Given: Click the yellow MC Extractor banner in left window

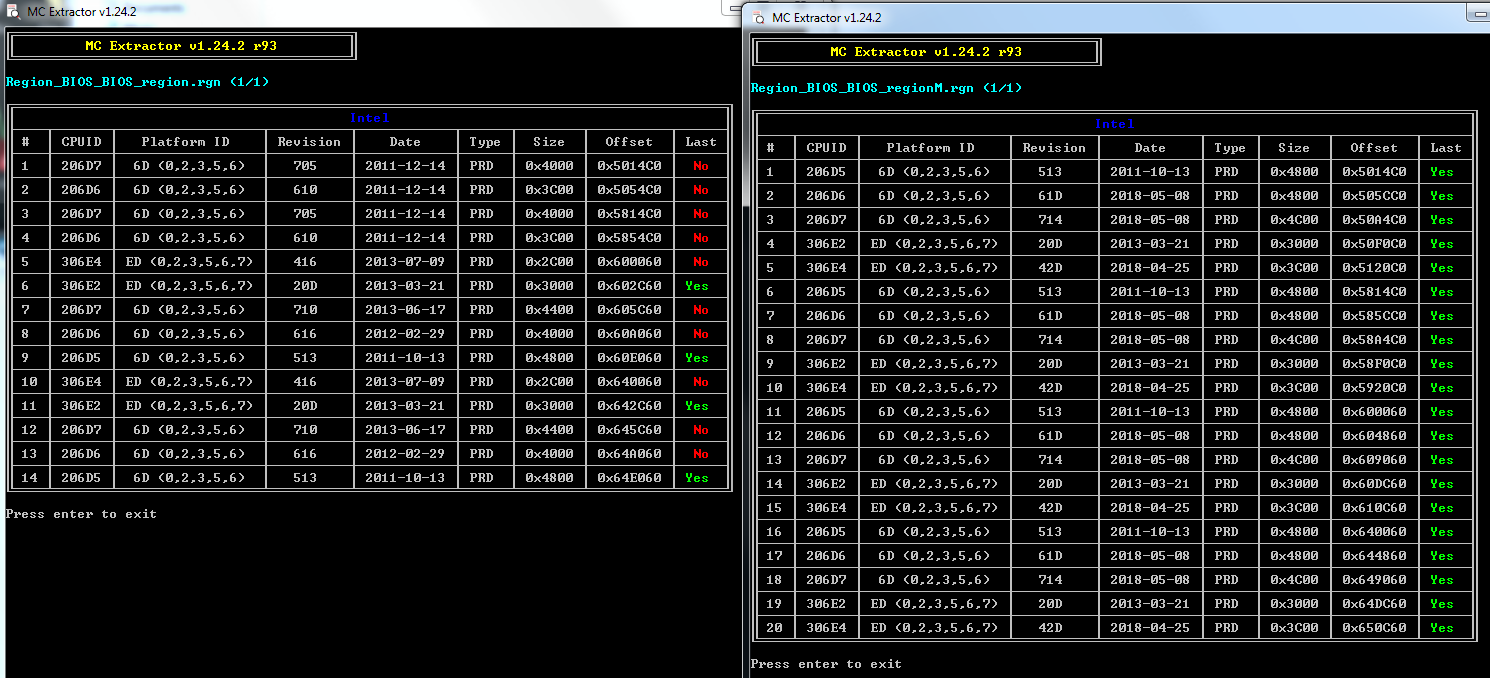Looking at the screenshot, I should [181, 46].
